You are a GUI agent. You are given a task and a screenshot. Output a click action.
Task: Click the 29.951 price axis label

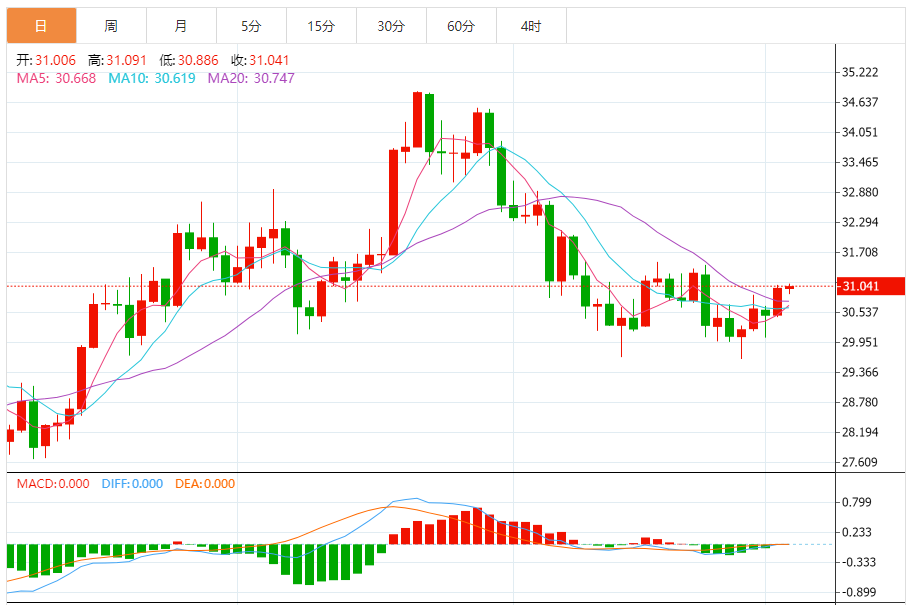860,342
